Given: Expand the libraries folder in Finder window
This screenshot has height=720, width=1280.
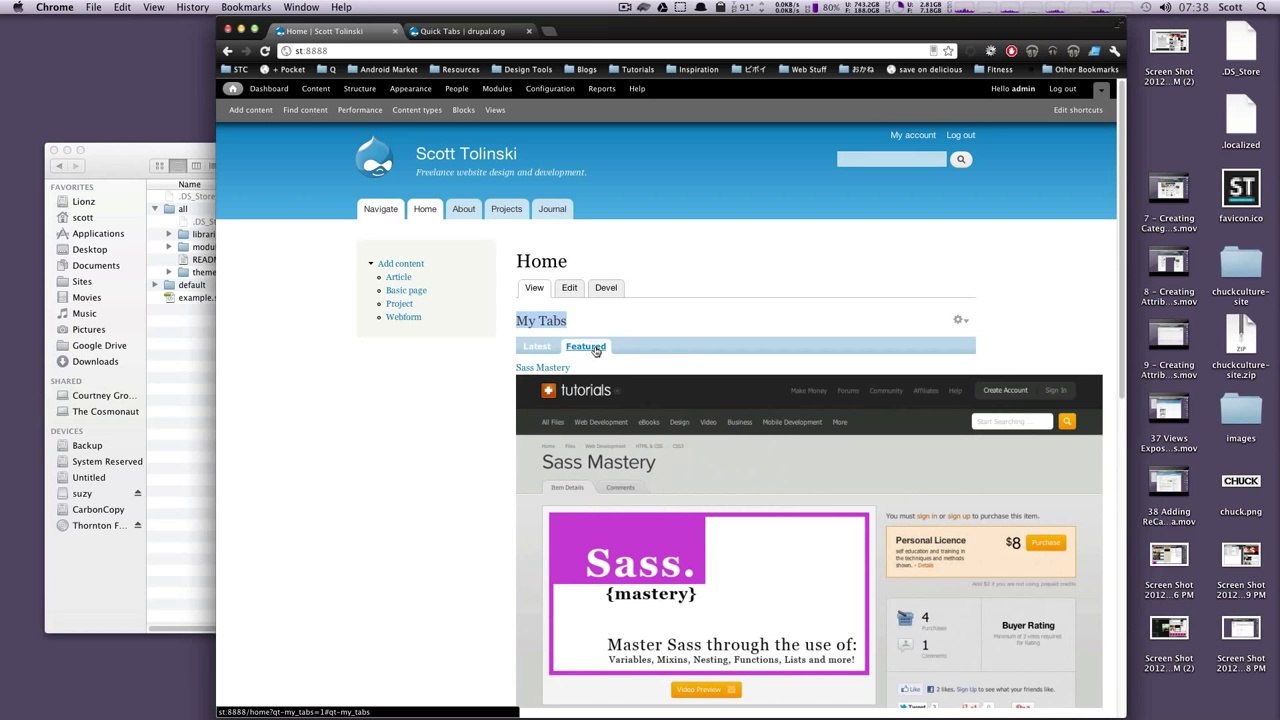Looking at the screenshot, I should coord(169,234).
